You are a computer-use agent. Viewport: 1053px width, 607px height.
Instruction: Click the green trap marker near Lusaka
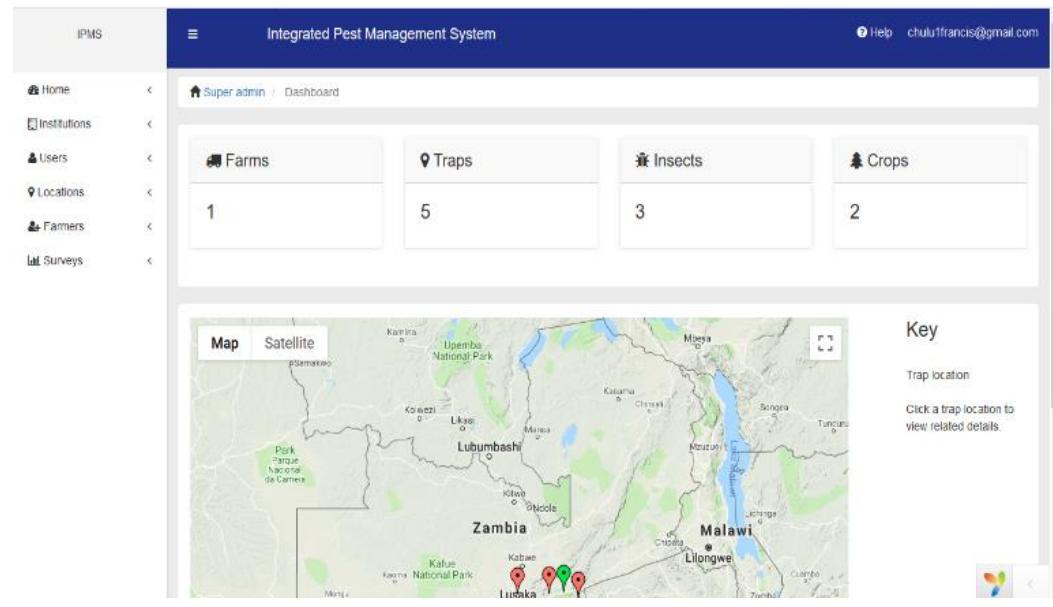(563, 573)
